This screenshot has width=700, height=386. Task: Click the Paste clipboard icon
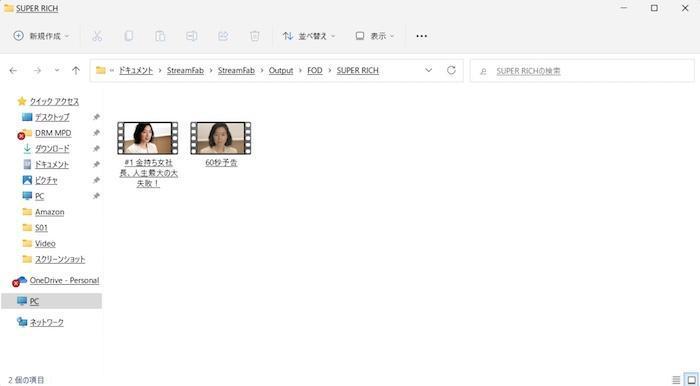160,36
